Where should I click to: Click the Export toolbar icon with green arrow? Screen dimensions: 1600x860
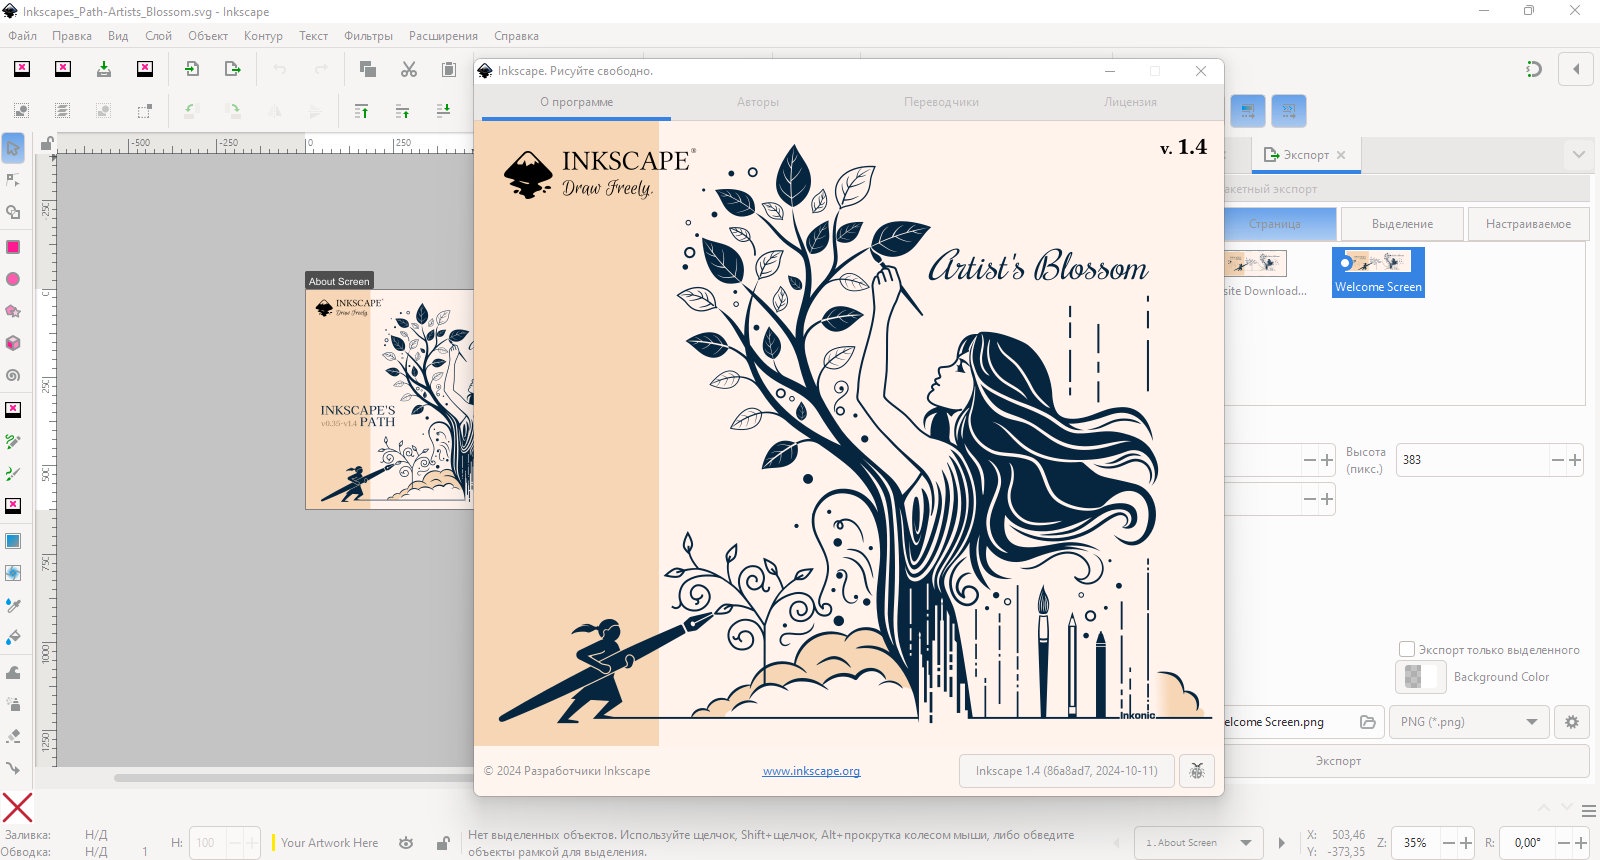pos(233,69)
